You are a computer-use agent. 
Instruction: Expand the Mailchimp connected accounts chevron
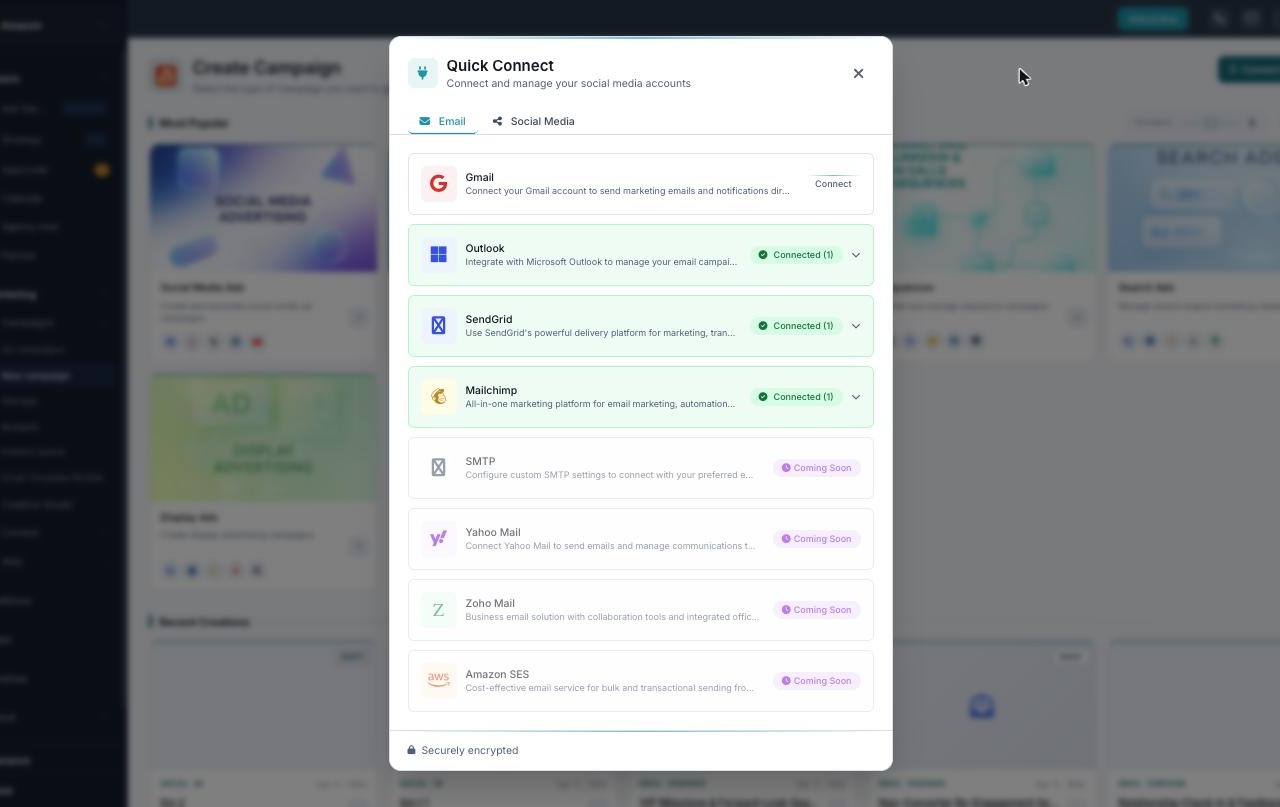[x=856, y=397]
